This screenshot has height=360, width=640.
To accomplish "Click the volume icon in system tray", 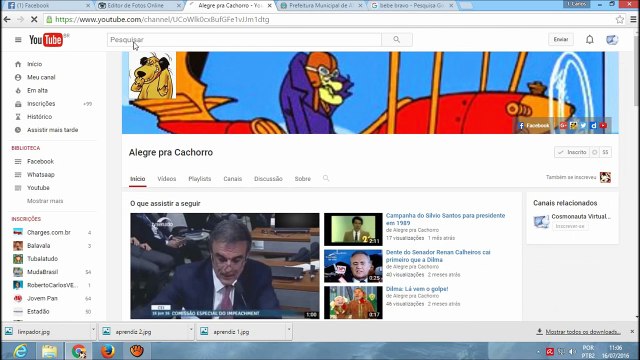I will (x=572, y=351).
